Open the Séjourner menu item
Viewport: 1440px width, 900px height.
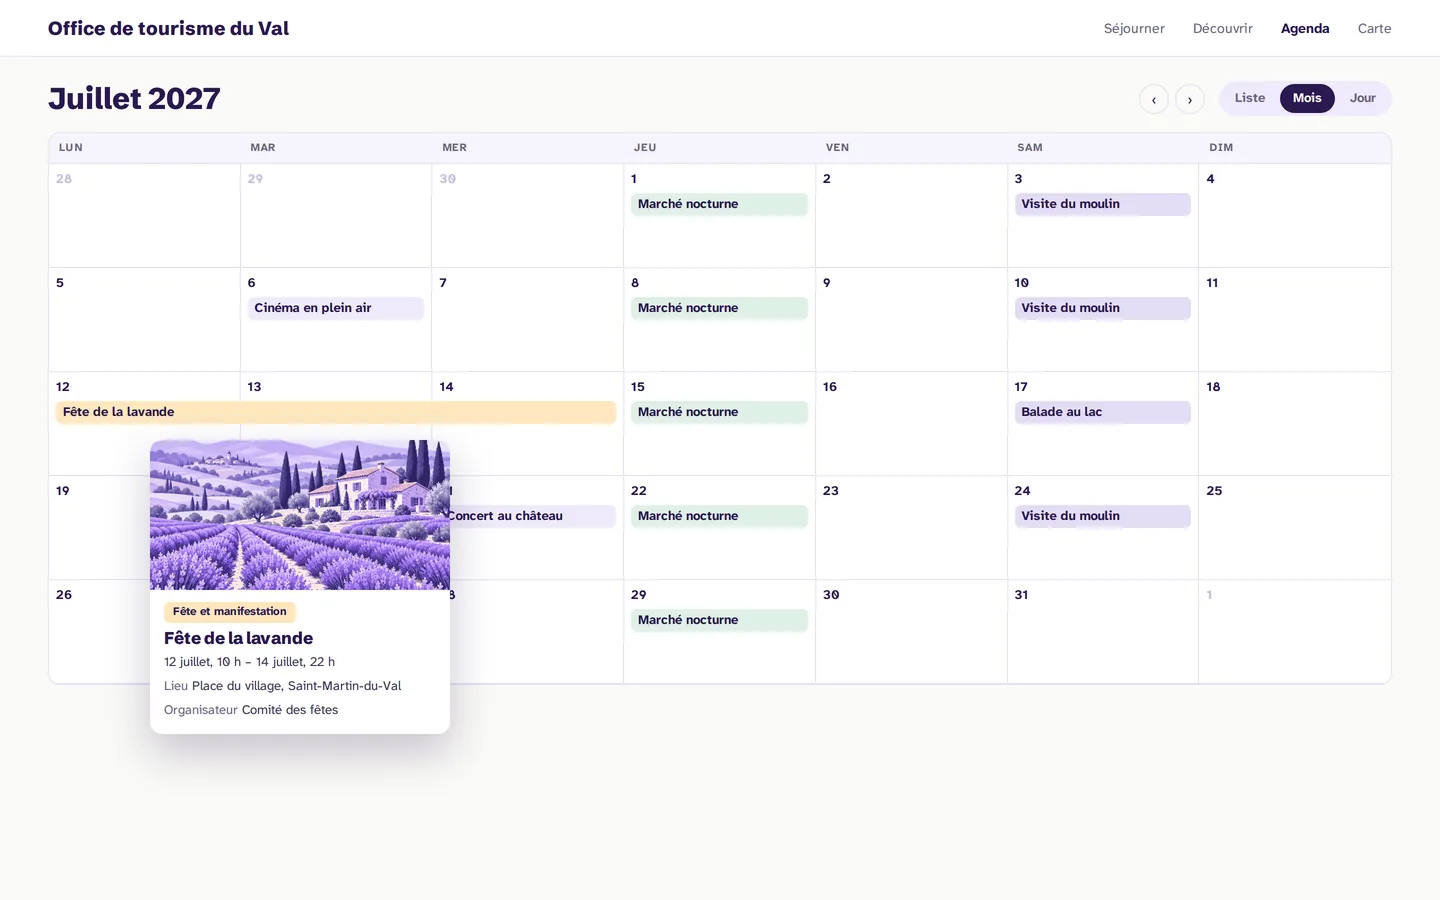coord(1134,28)
